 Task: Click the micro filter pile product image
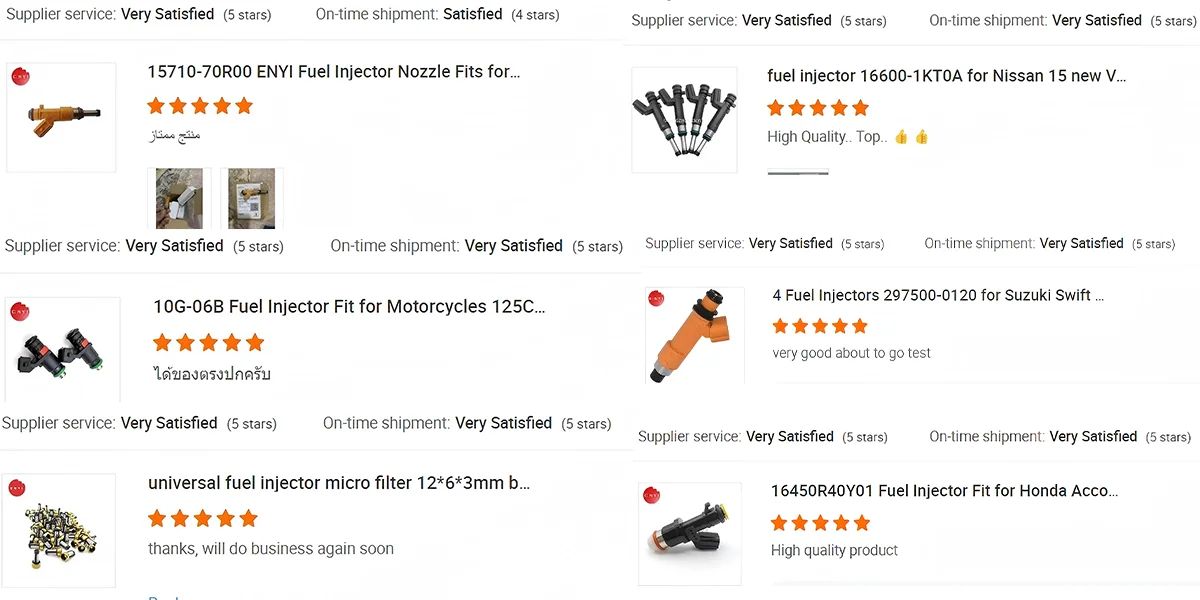(x=61, y=530)
